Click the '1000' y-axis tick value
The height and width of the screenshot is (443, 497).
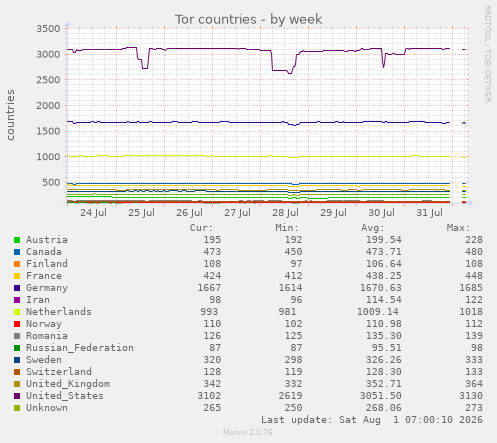click(48, 157)
